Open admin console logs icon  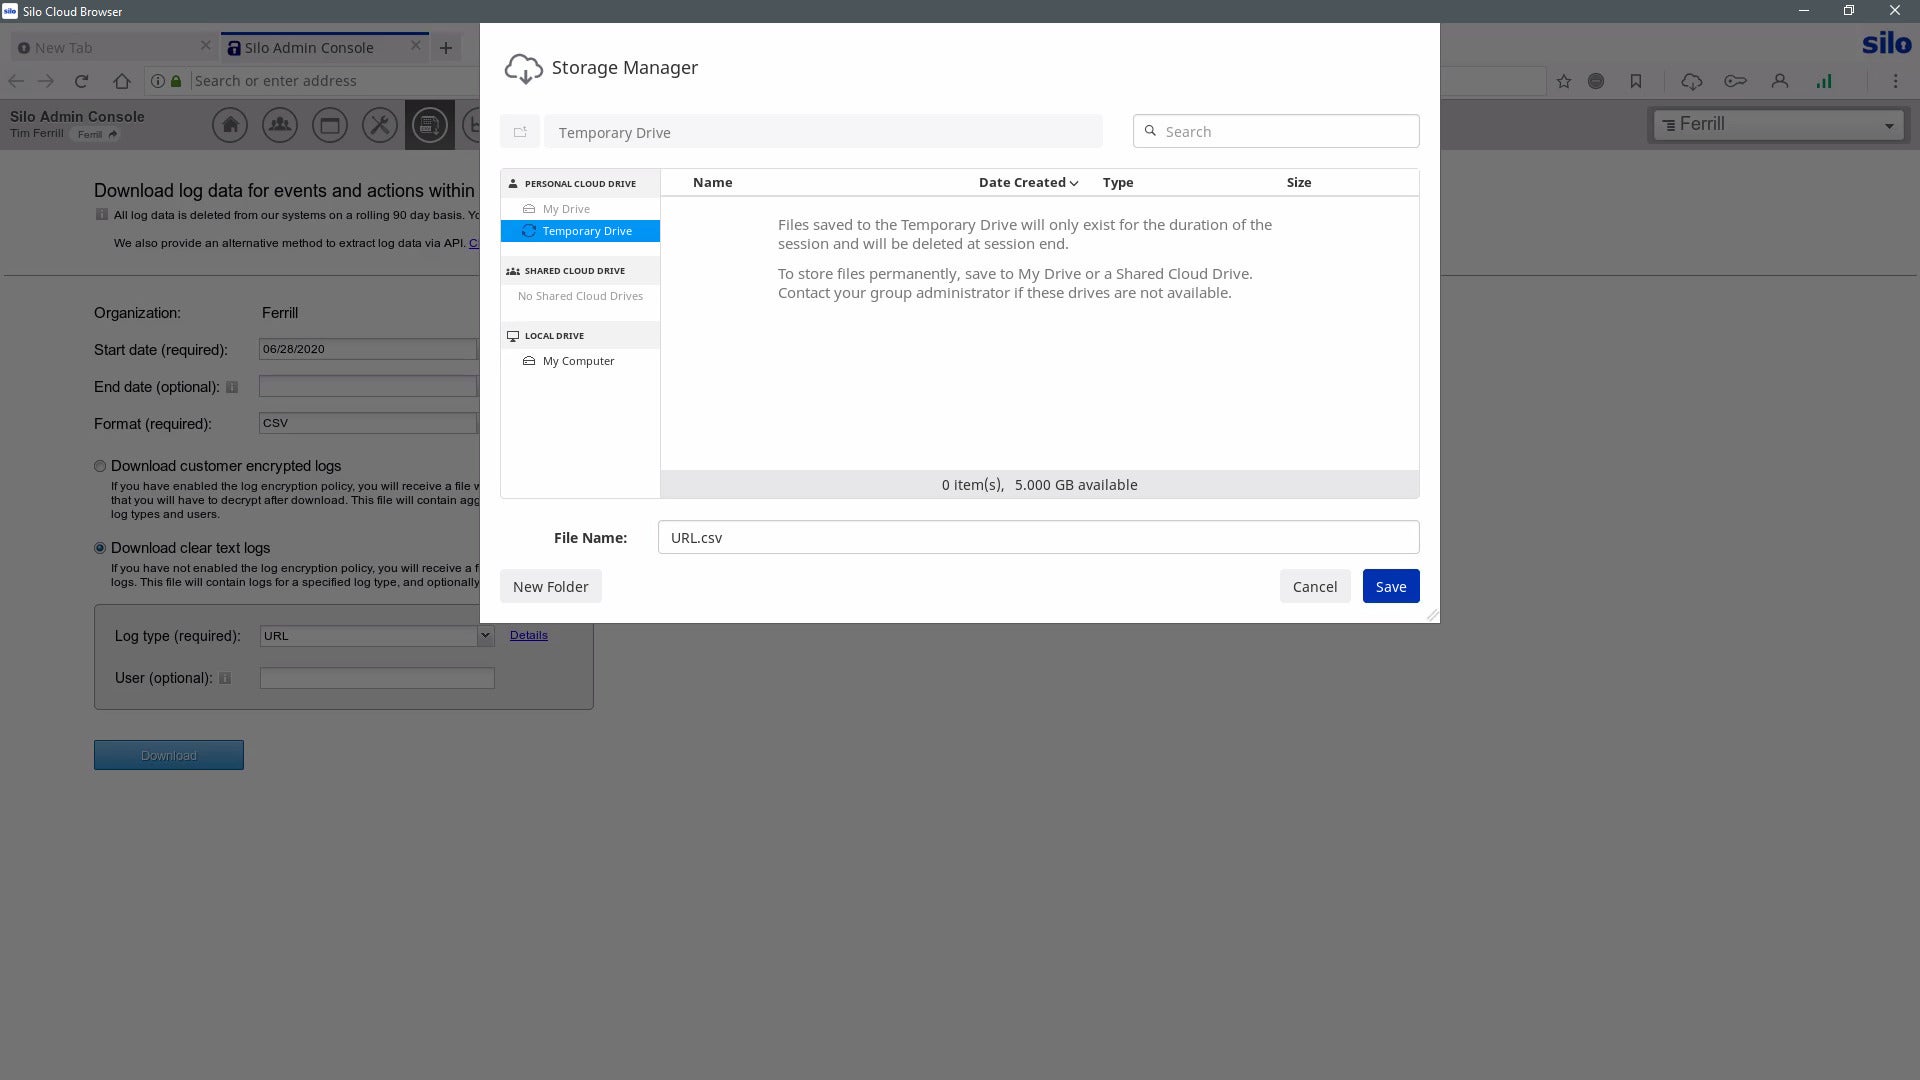coord(430,125)
